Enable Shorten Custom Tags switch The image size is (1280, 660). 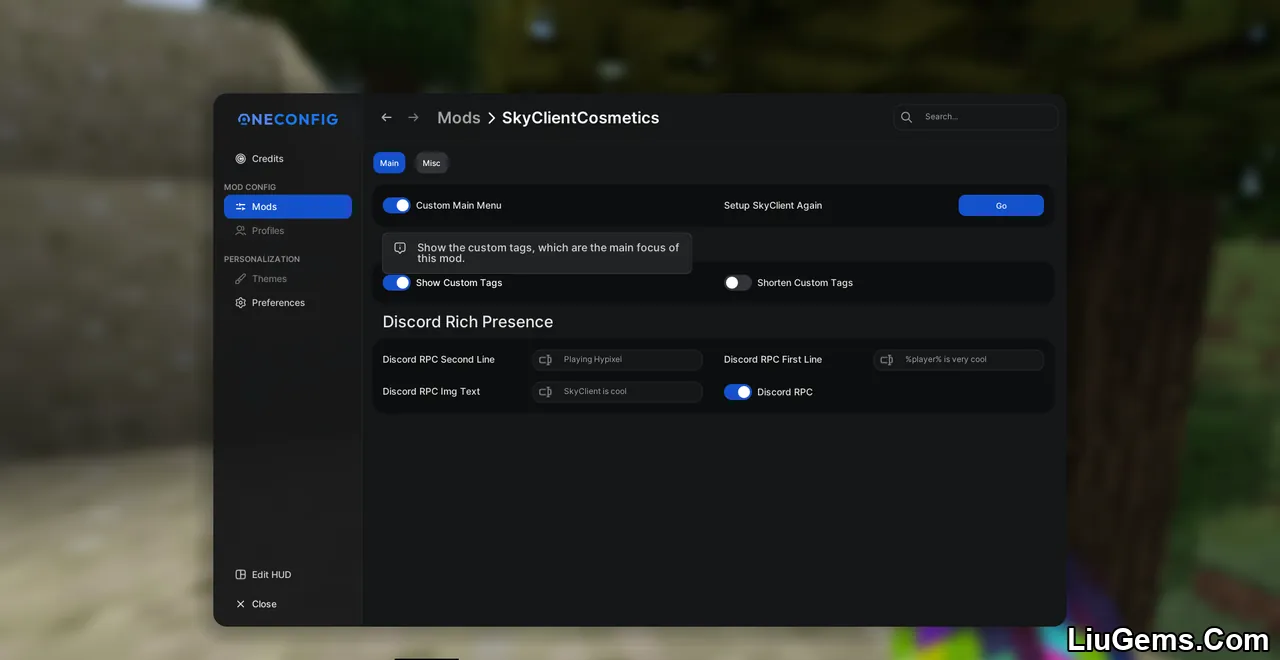[x=738, y=283]
